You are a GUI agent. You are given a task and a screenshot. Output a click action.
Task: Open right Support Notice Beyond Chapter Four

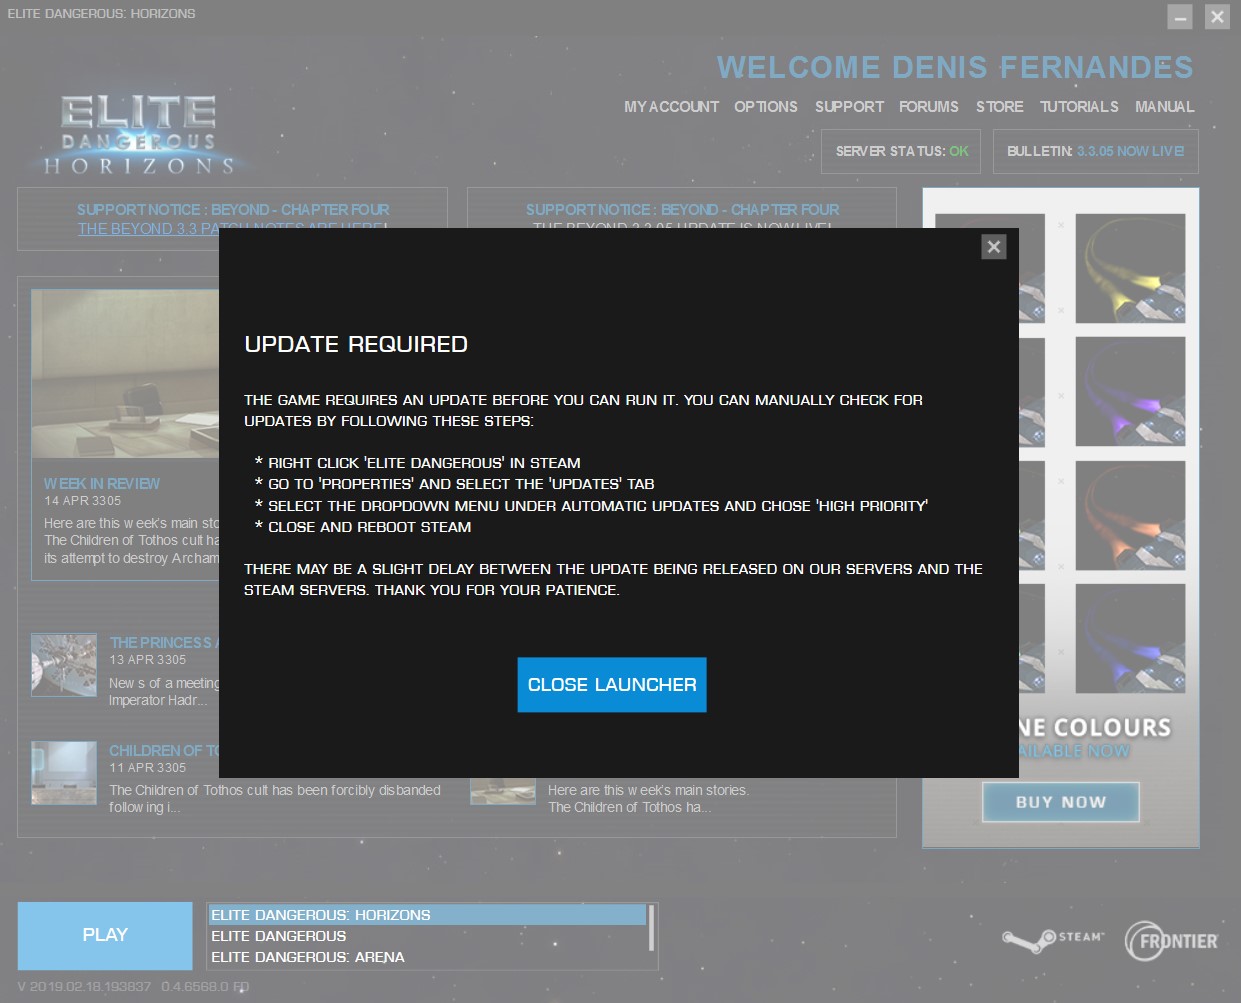tap(683, 210)
